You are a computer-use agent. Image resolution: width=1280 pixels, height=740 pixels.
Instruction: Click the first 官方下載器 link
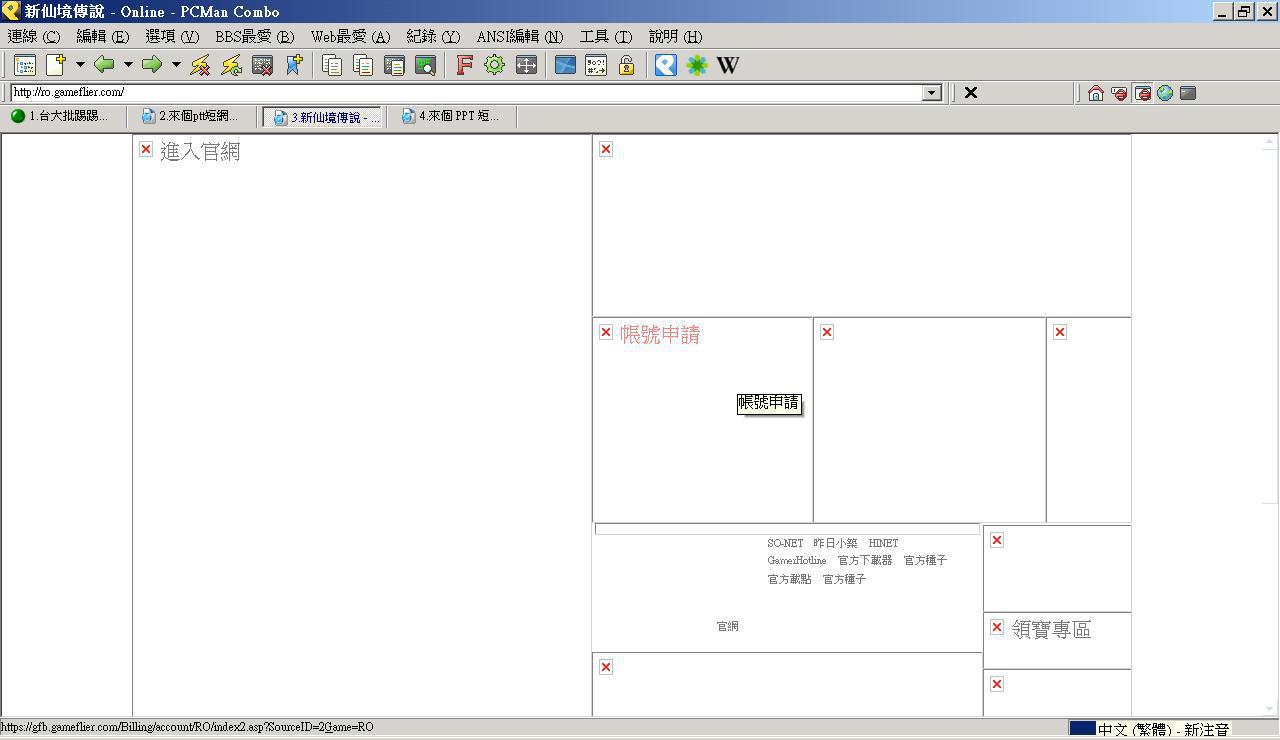865,561
